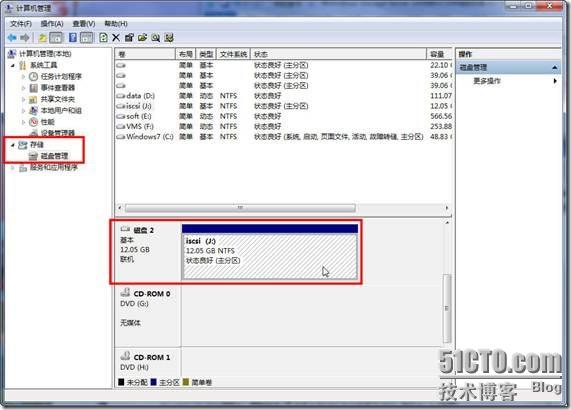Expand the 服务和应用程序 node arrow
The width and height of the screenshot is (571, 410).
(x=13, y=168)
